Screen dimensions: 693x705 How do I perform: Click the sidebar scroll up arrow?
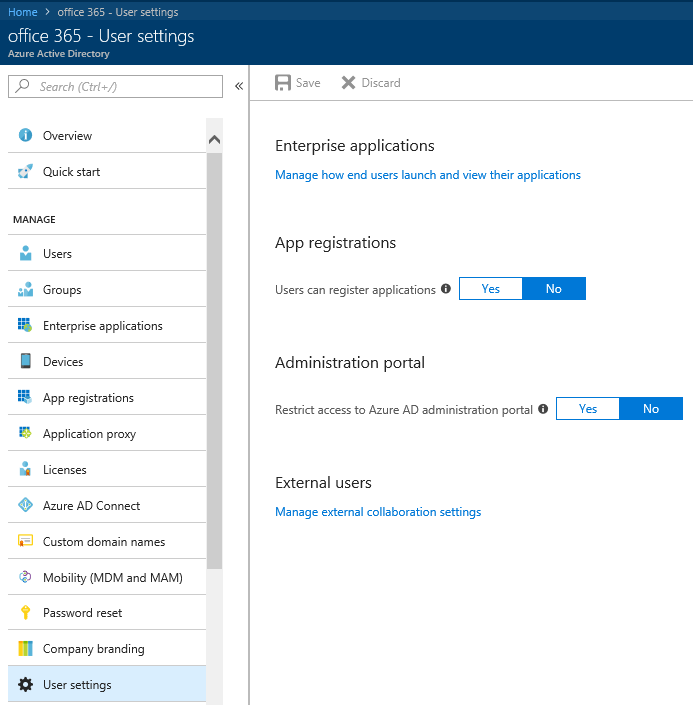pos(215,139)
